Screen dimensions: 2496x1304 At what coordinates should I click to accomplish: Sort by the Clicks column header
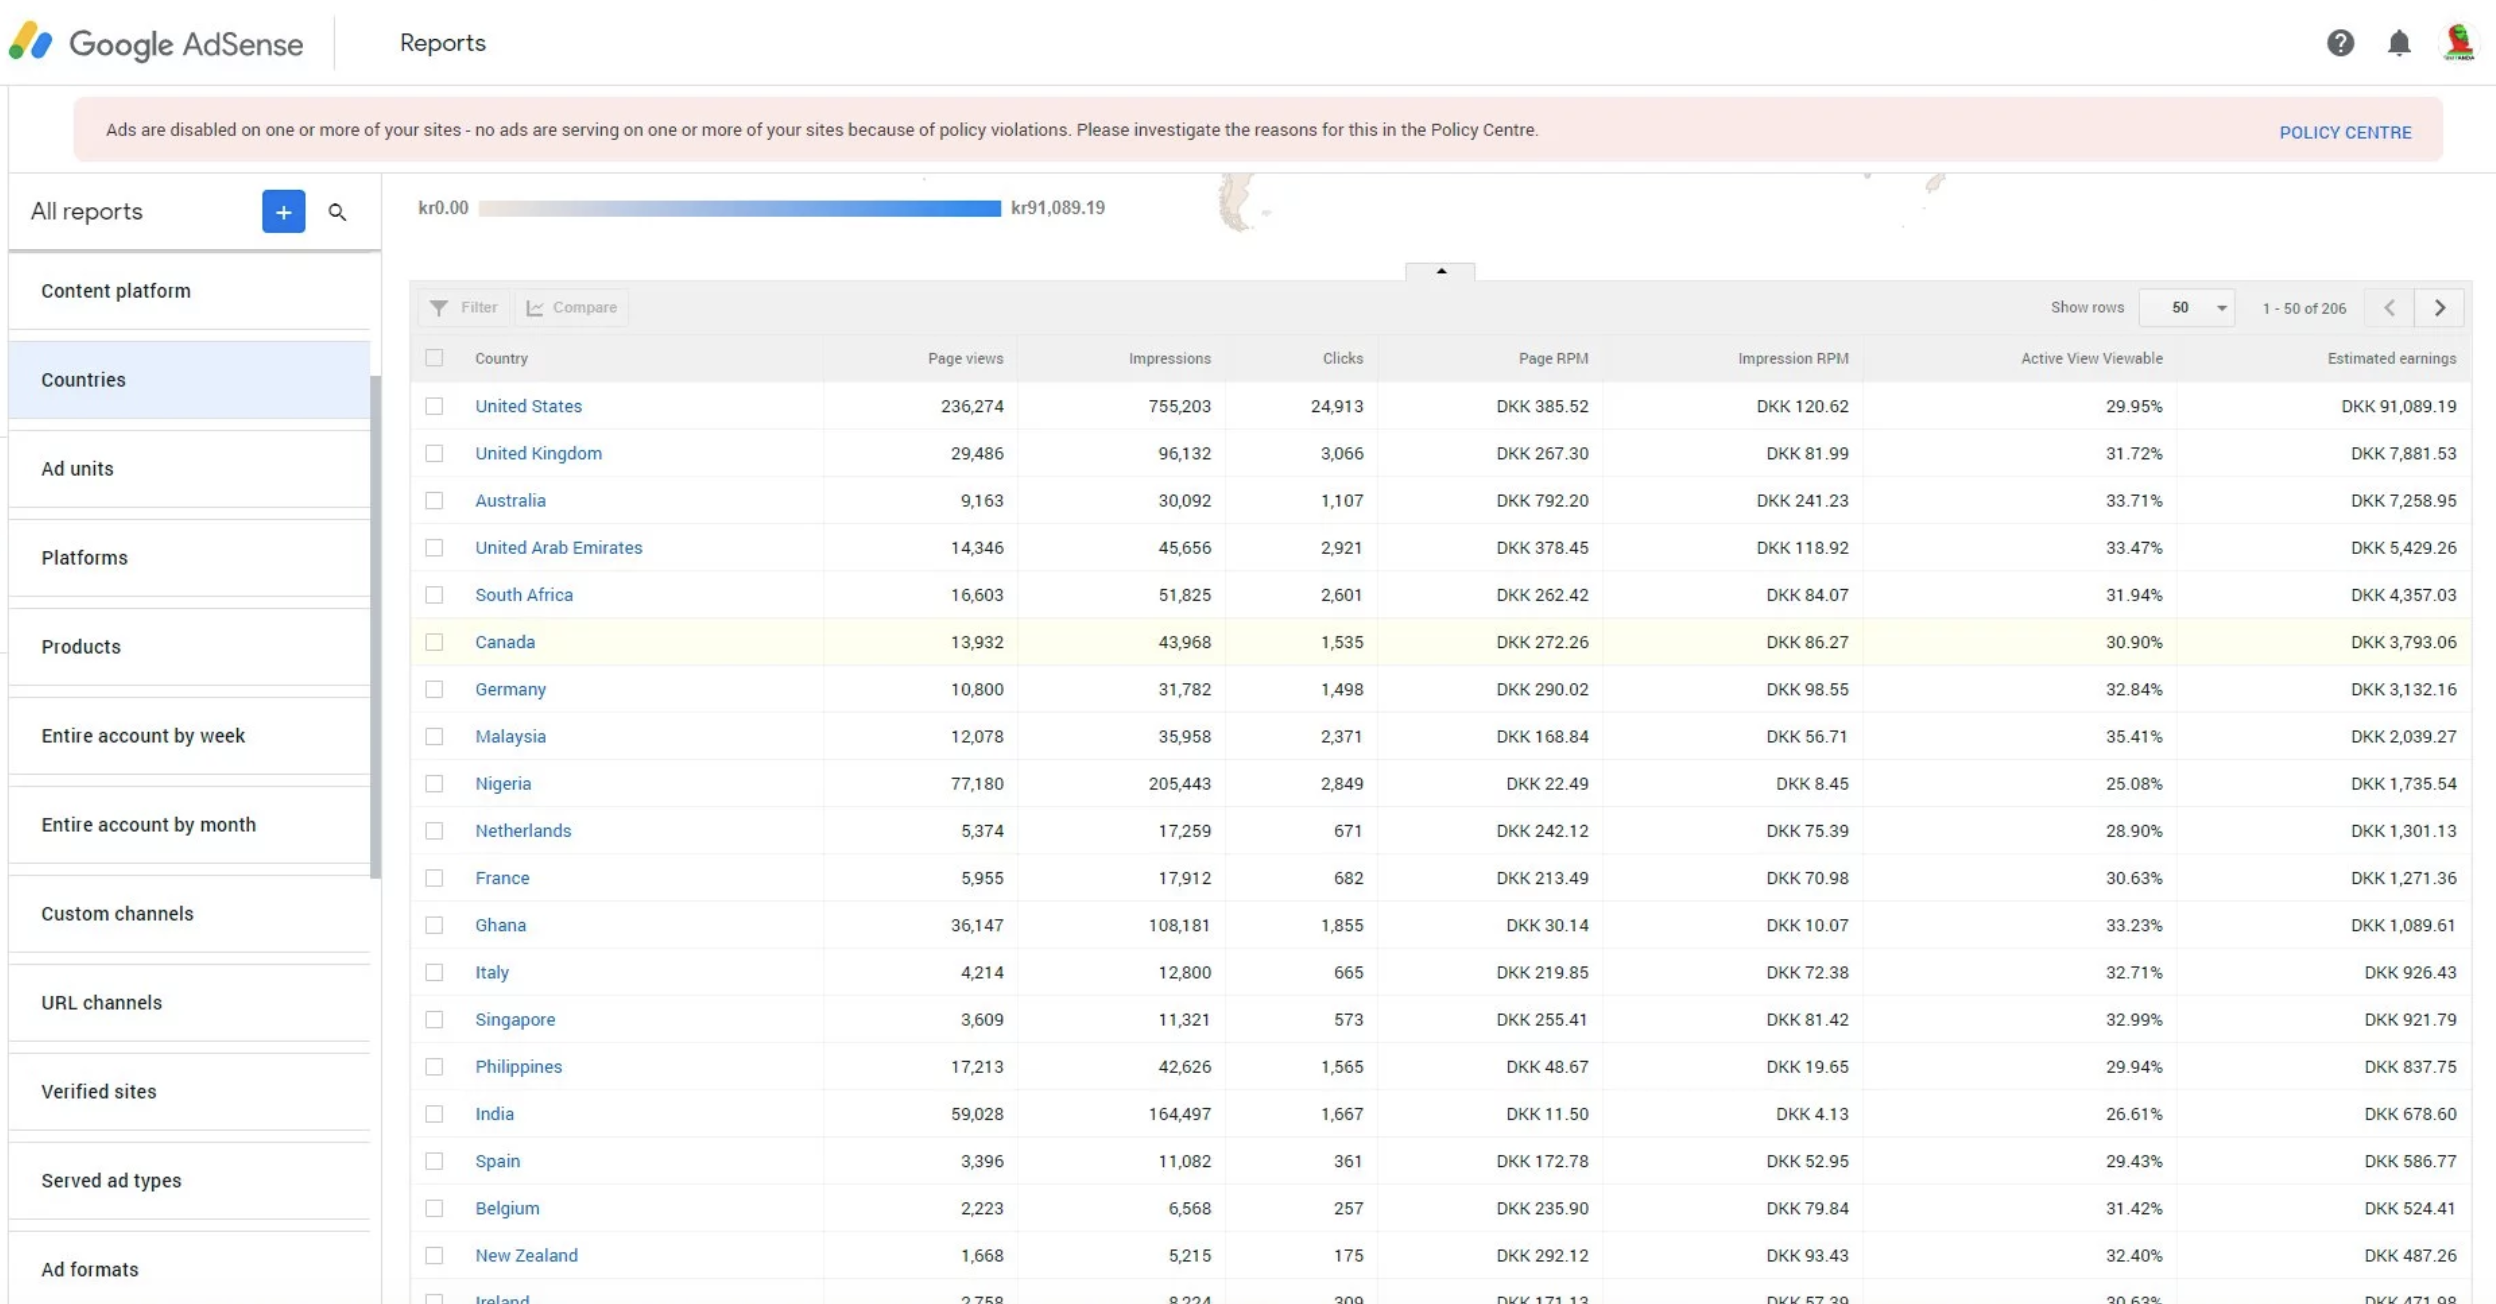[x=1342, y=358]
